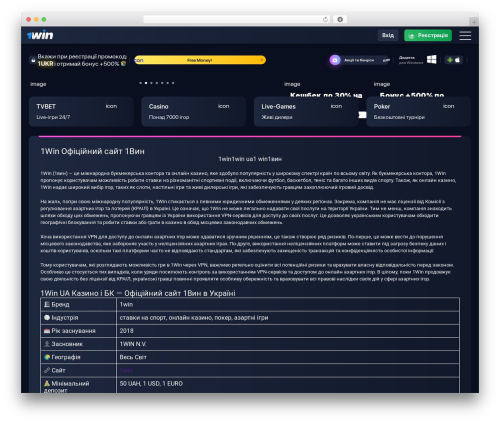Click the Засновник table cell

[x=79, y=344]
